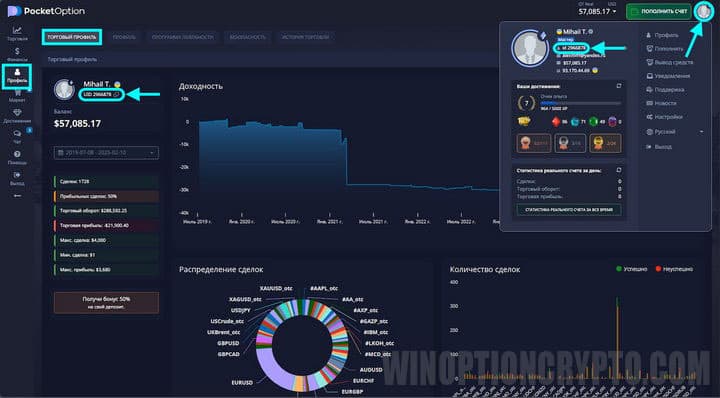Click the experience points progress bar
The image size is (720, 398).
581,103
